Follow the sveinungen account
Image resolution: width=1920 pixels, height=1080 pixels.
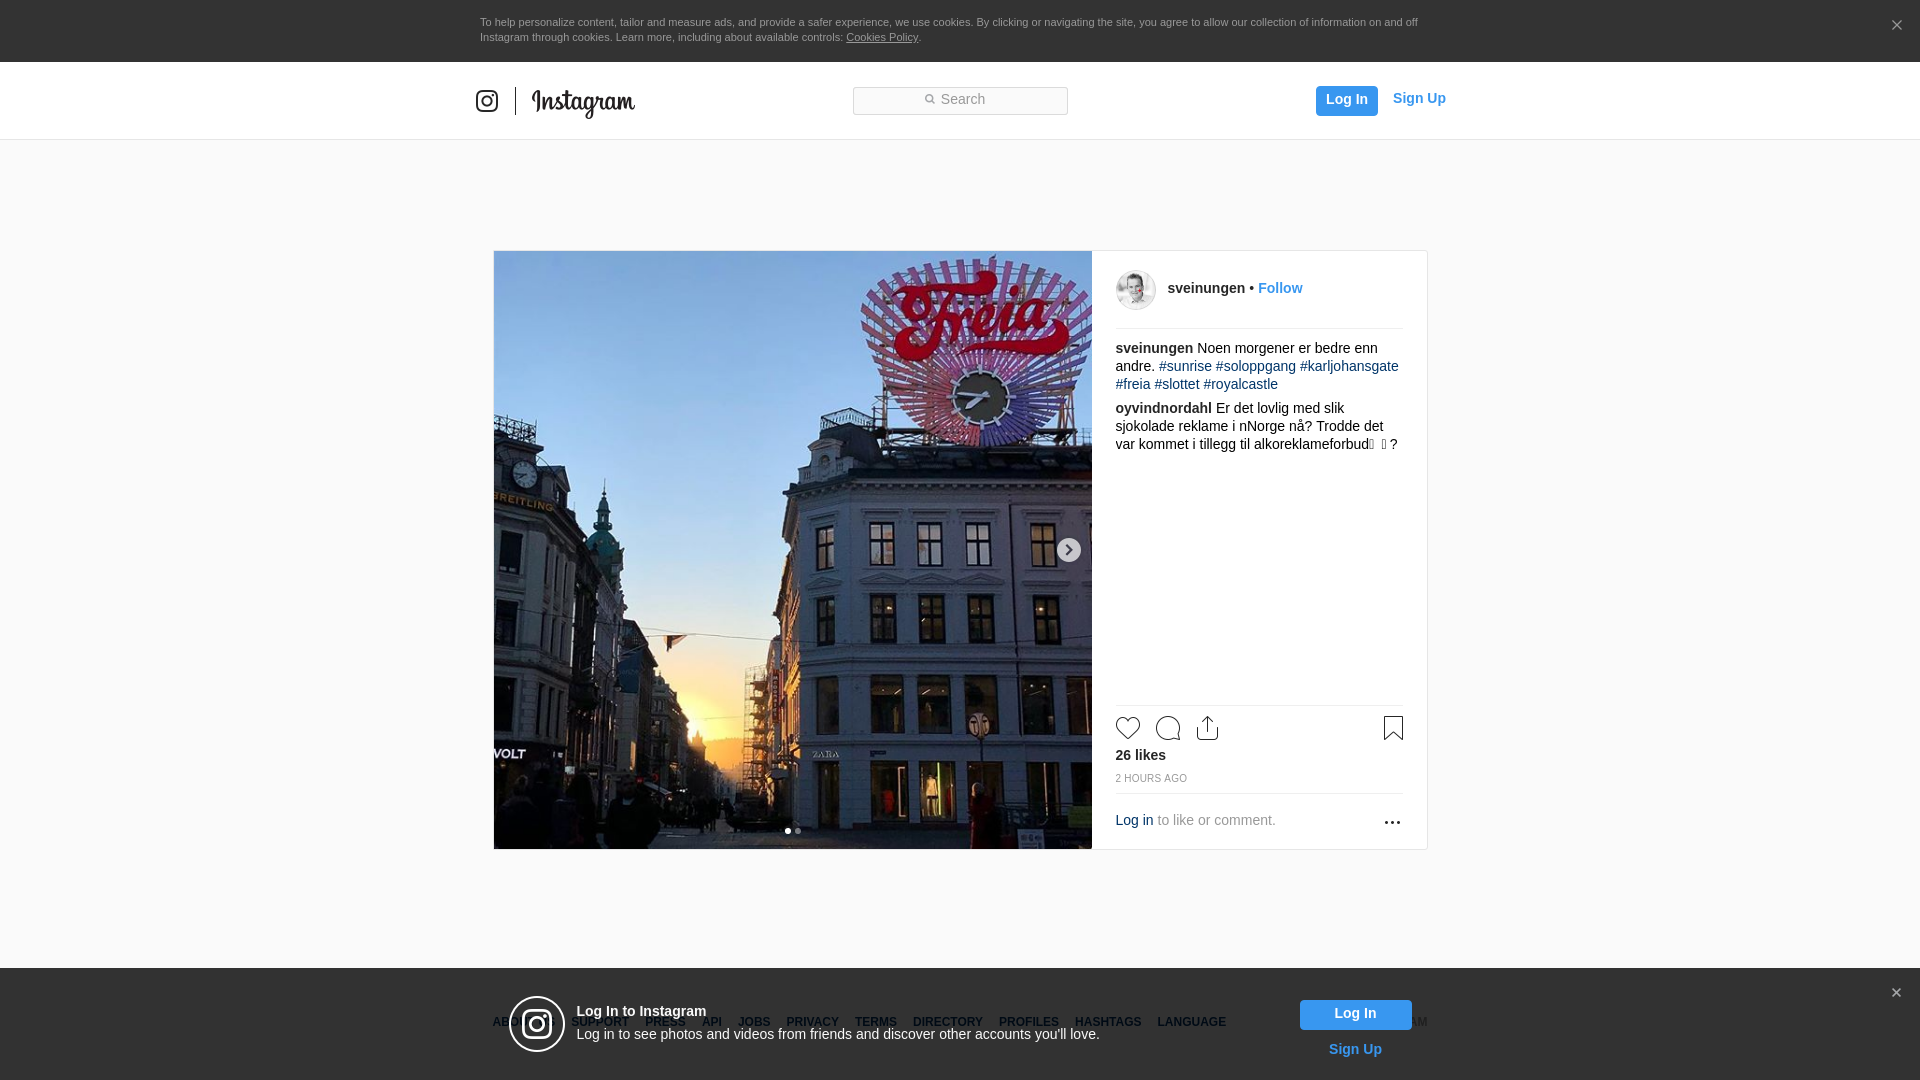1279,288
